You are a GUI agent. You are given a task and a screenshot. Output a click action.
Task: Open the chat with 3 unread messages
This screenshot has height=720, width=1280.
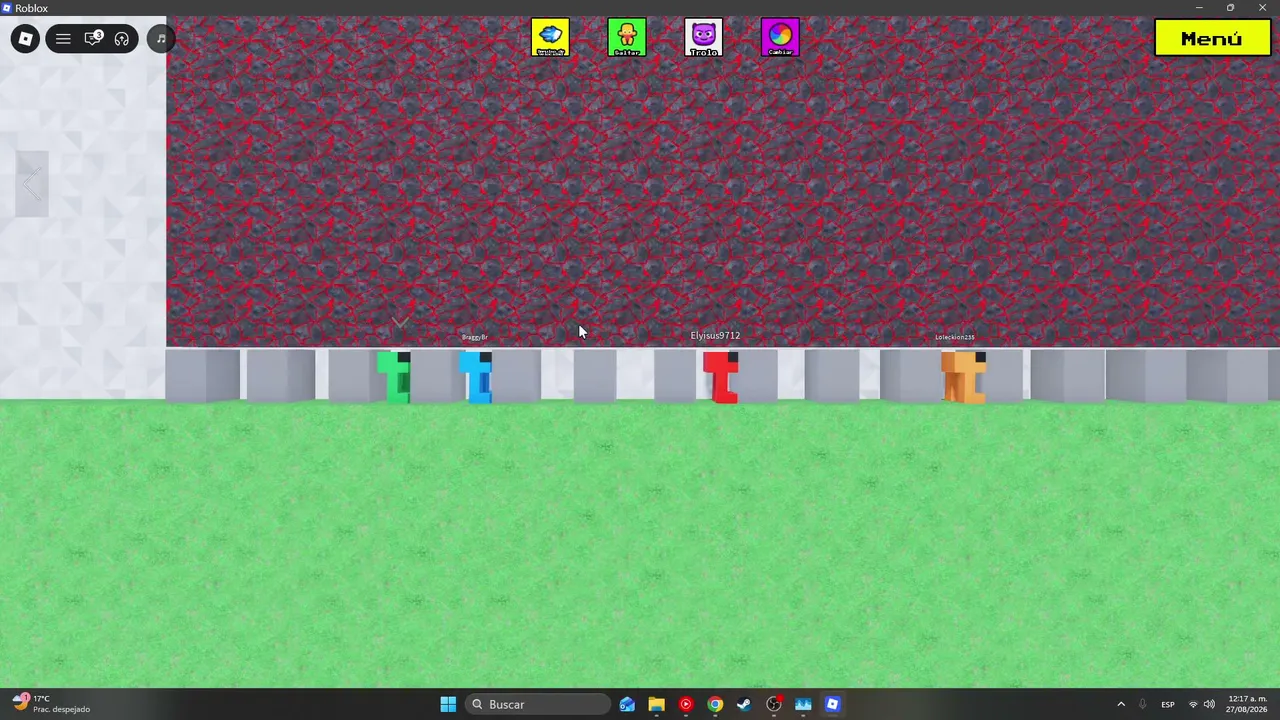pyautogui.click(x=93, y=39)
